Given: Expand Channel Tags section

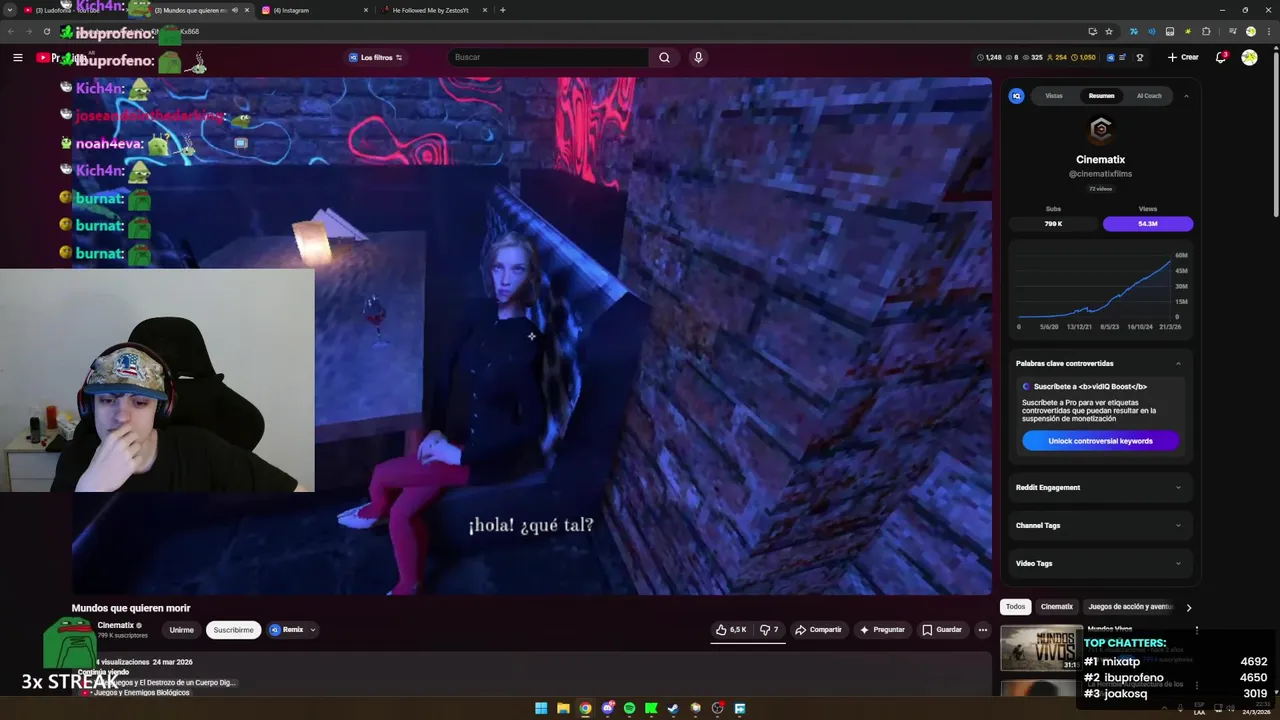Looking at the screenshot, I should 1098,525.
